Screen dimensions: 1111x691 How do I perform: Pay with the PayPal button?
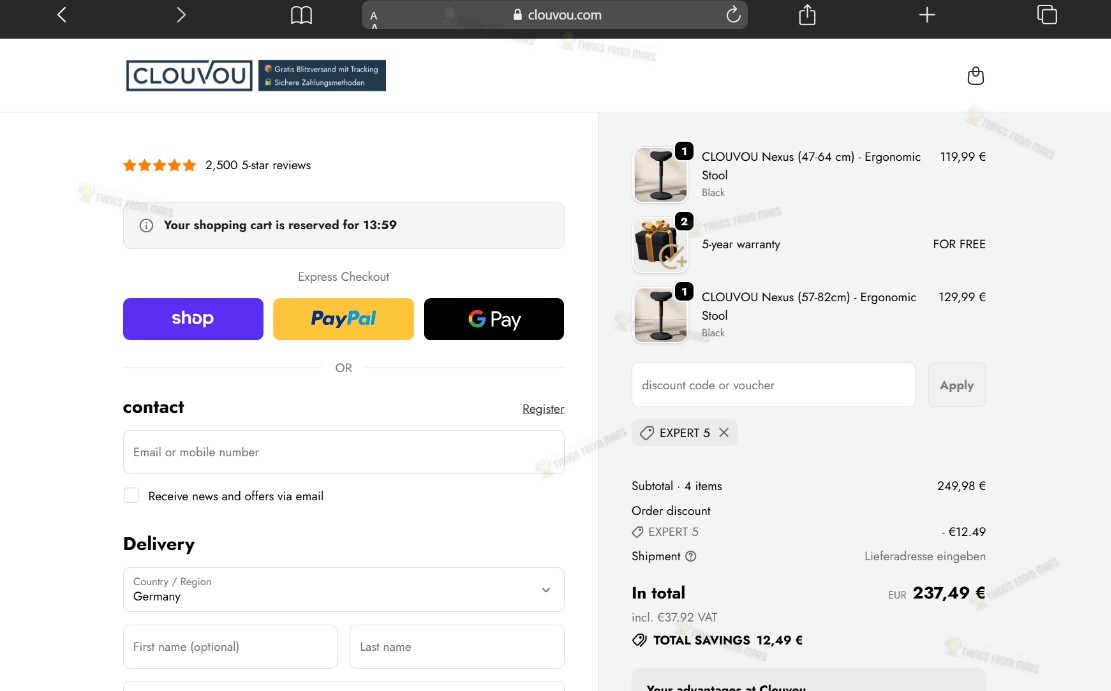click(343, 319)
